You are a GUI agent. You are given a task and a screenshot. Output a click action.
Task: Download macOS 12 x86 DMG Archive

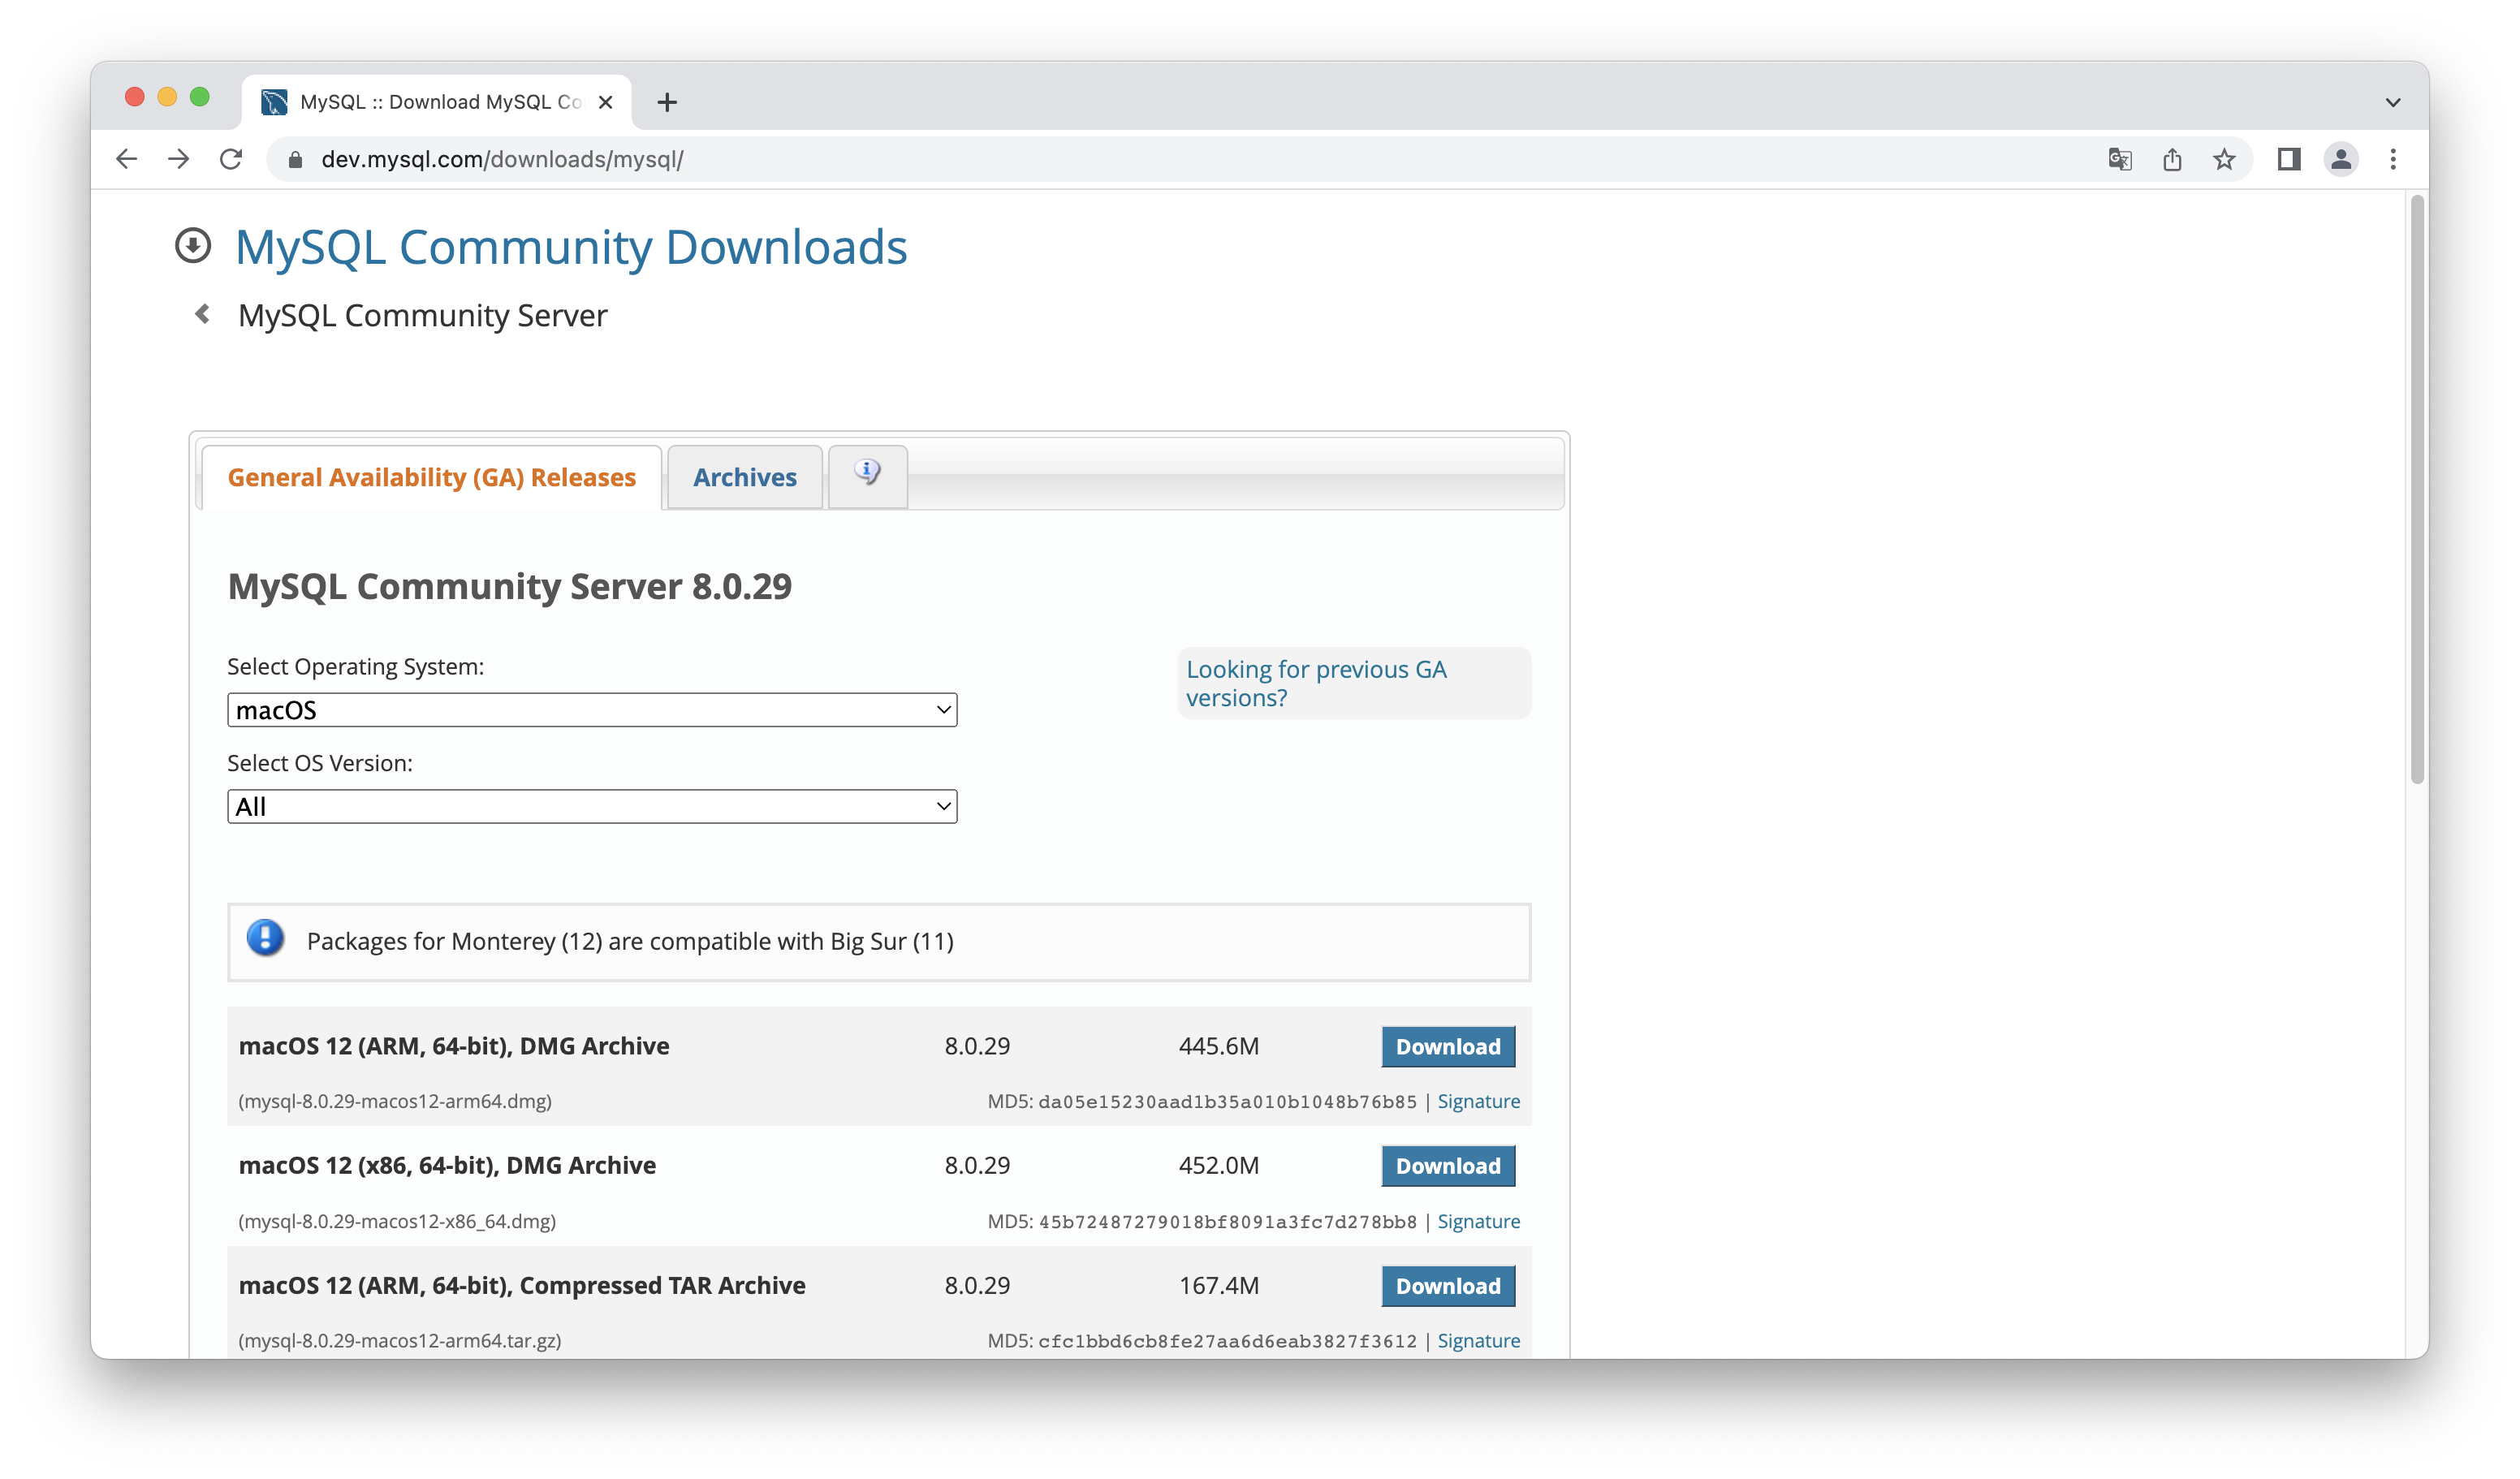(x=1448, y=1166)
